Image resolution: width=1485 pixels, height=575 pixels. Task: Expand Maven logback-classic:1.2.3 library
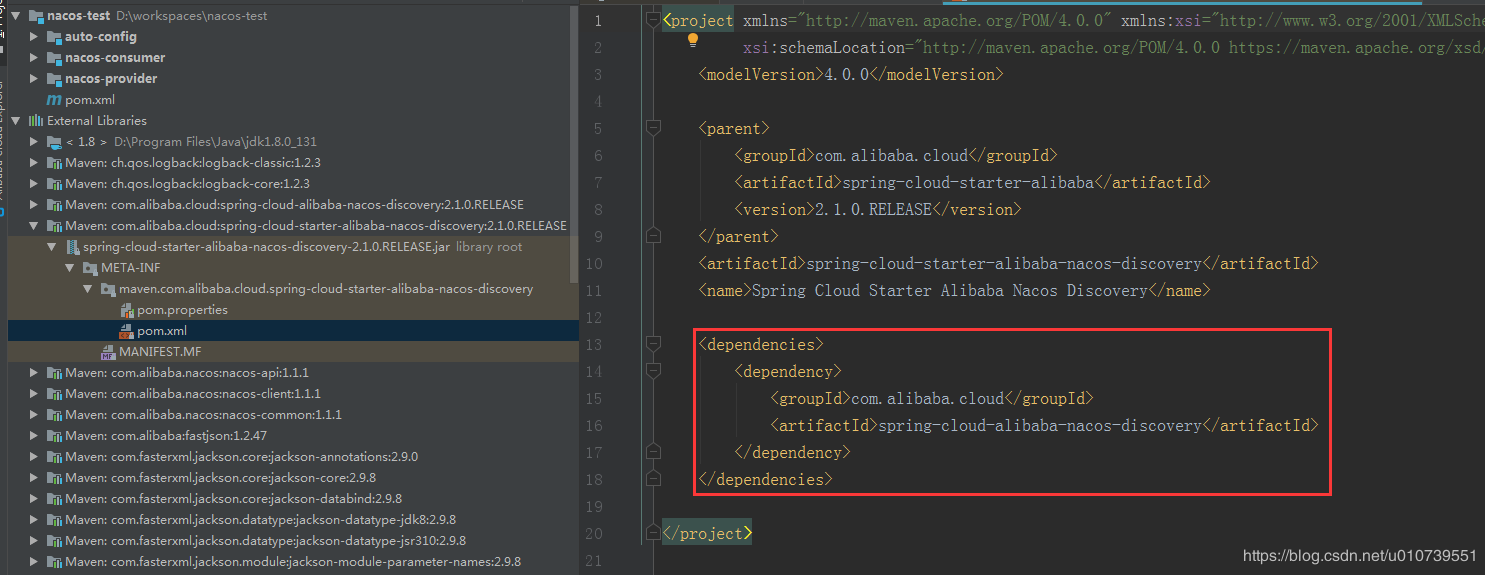coord(34,163)
